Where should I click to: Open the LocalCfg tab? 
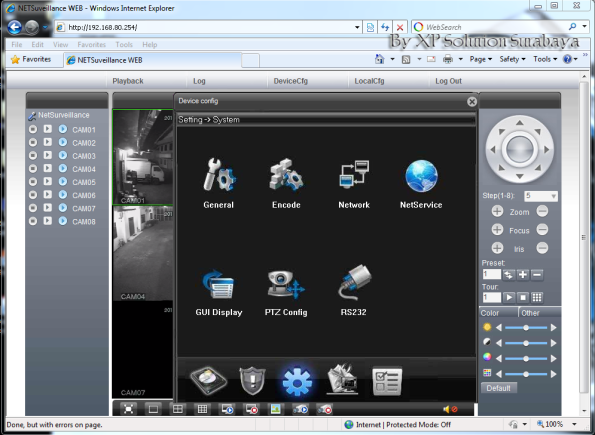point(369,81)
